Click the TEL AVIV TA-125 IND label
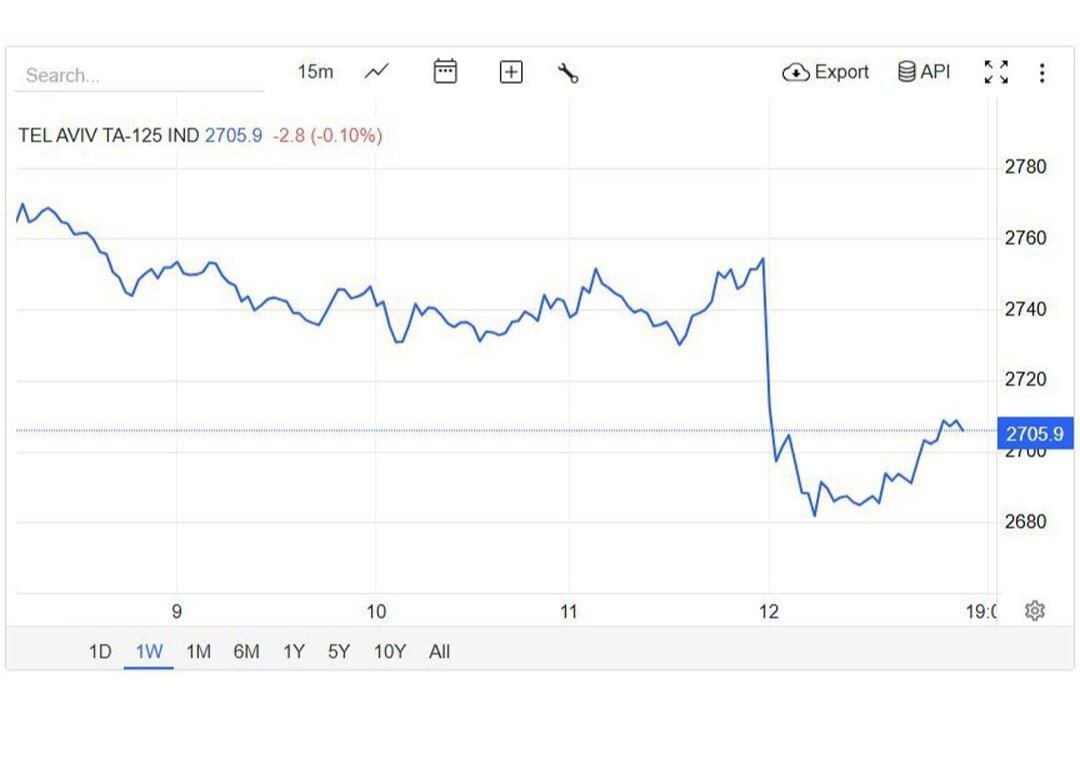The height and width of the screenshot is (758, 1080). [109, 135]
